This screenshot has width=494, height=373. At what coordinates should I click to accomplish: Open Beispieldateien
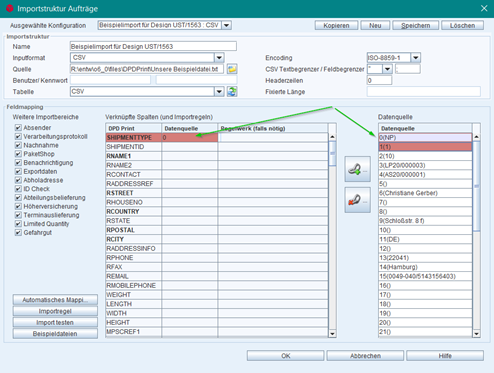point(55,334)
